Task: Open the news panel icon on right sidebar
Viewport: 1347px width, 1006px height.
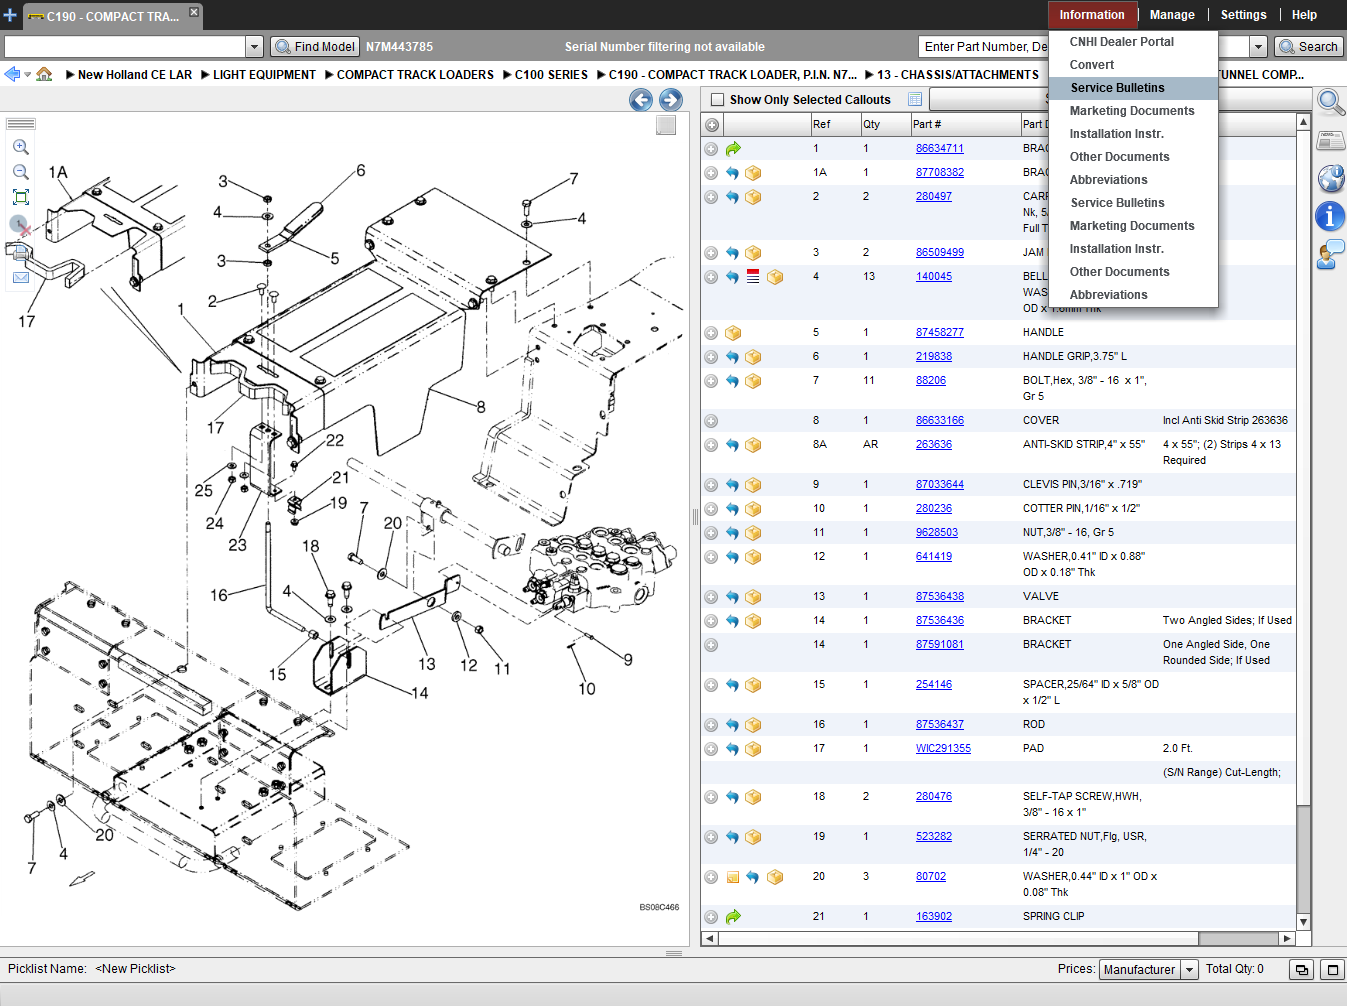Action: click(1330, 140)
